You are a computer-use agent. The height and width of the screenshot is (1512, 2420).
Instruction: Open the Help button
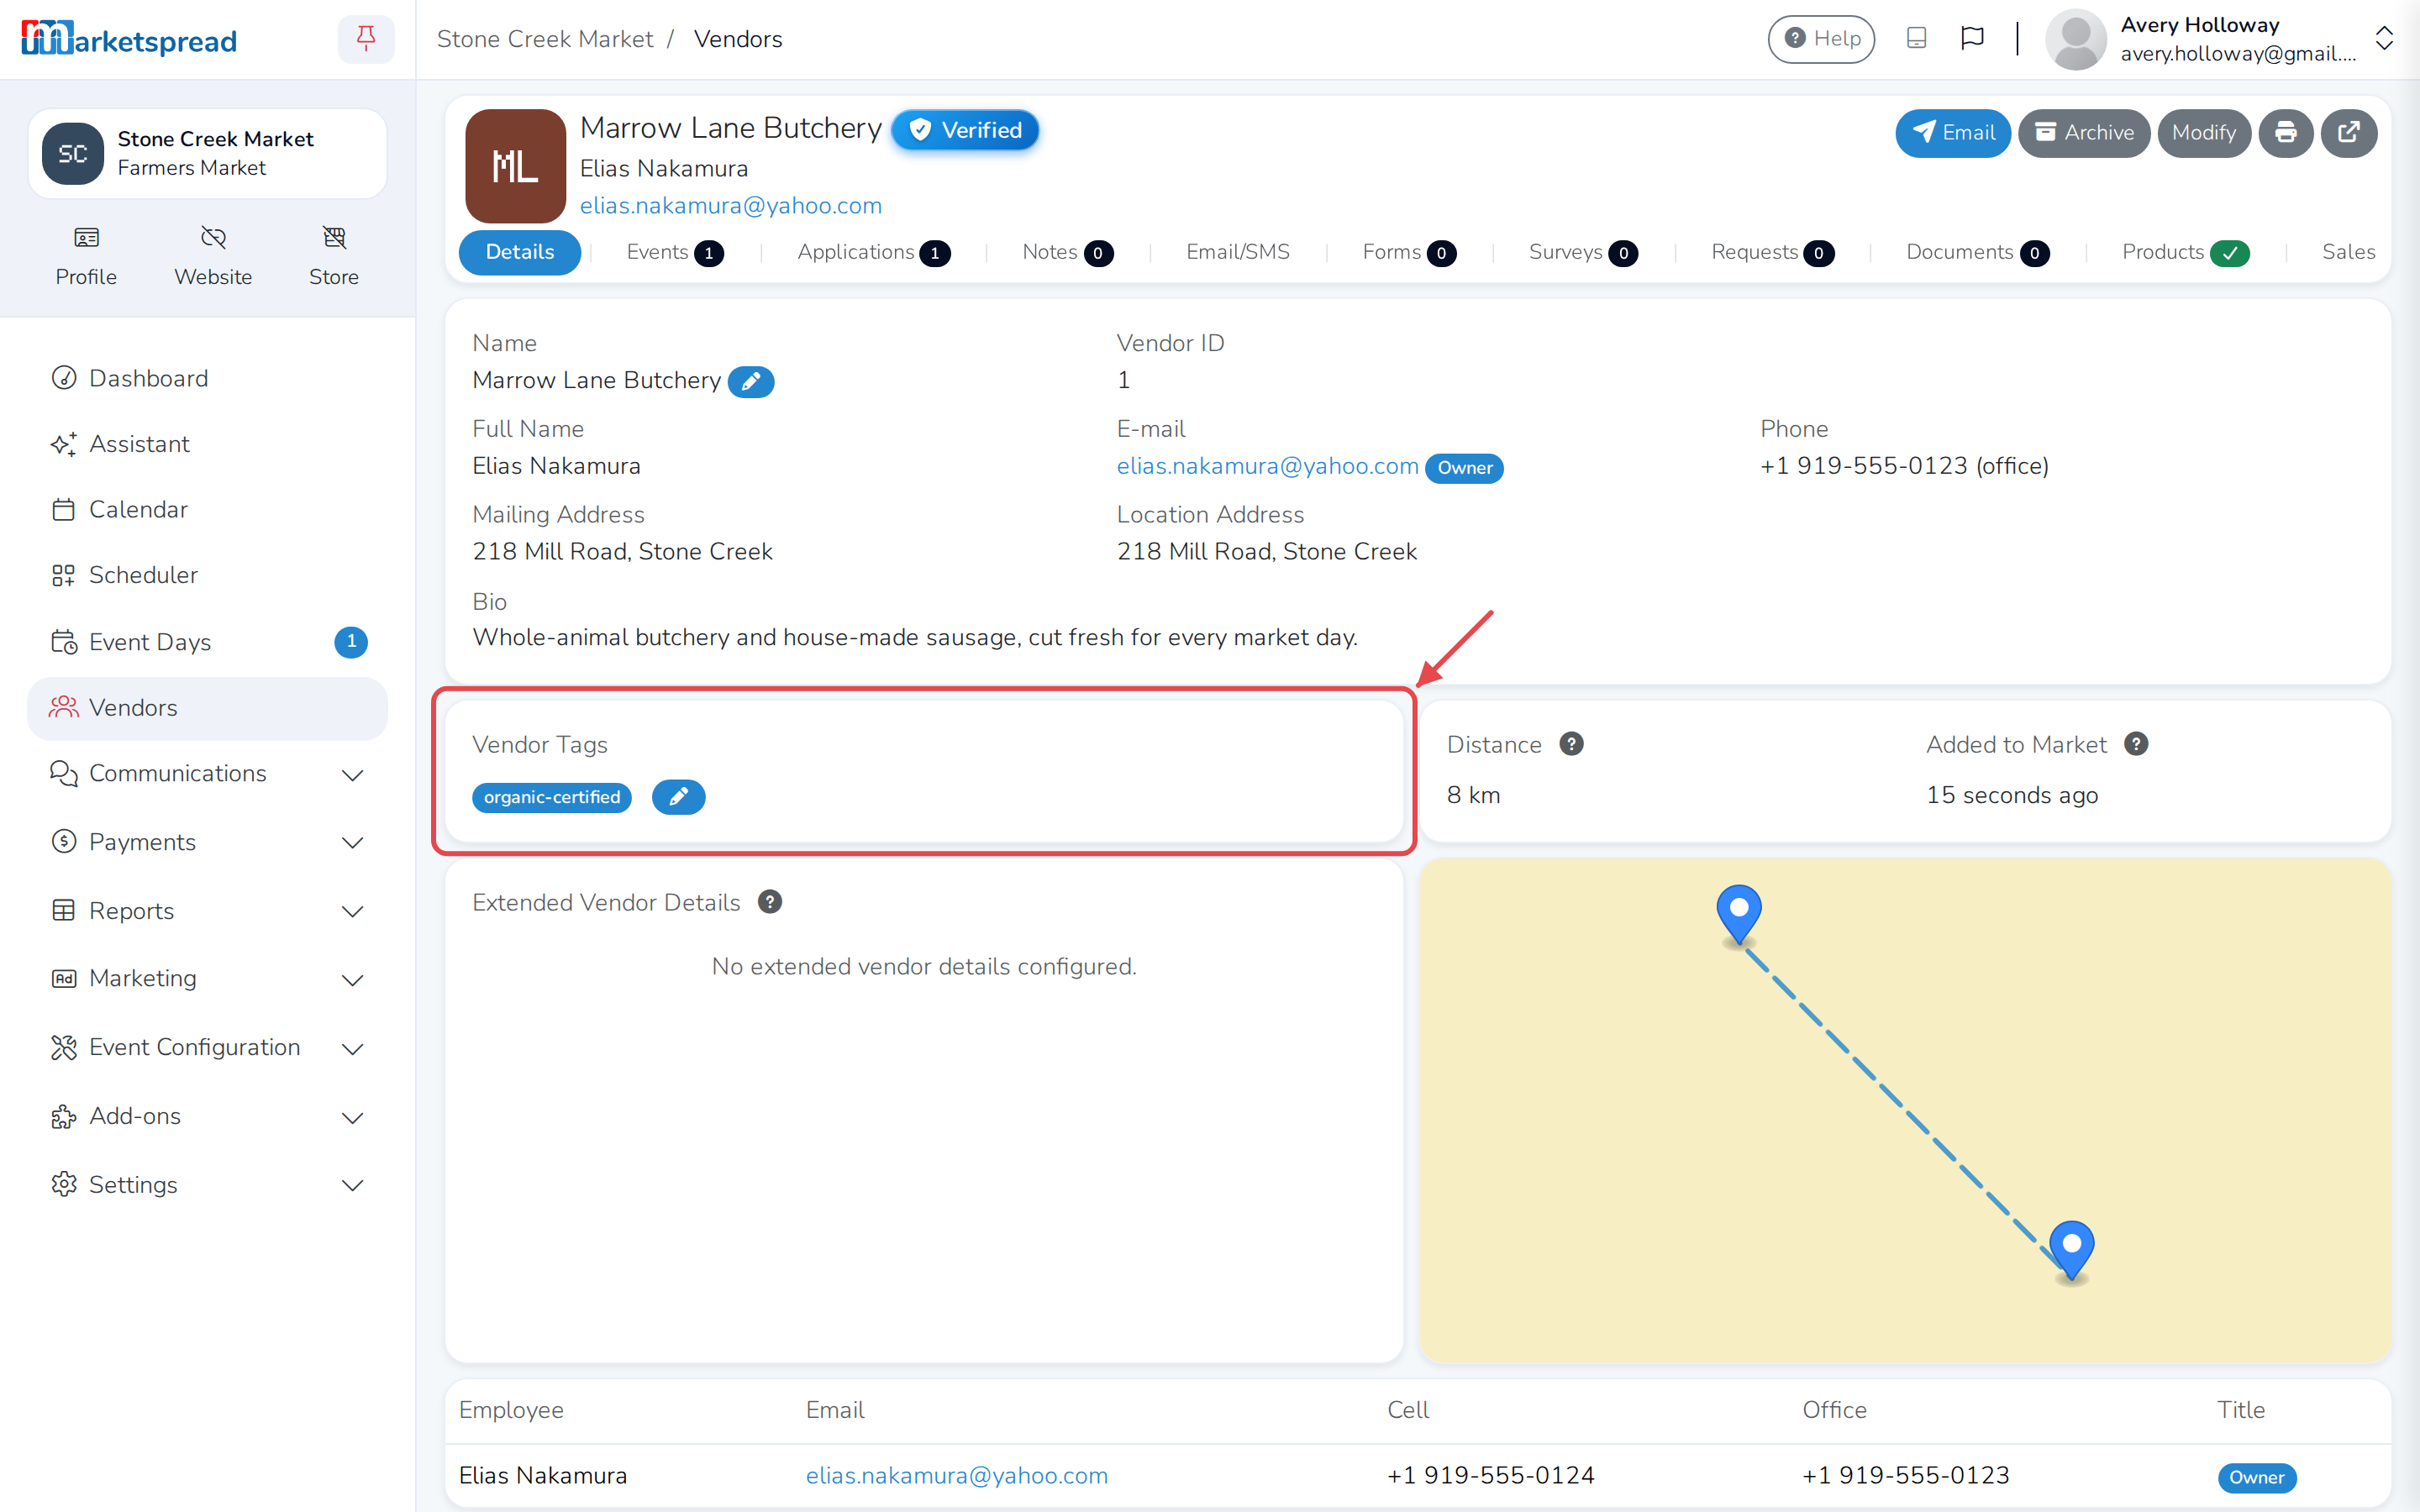click(x=1821, y=38)
